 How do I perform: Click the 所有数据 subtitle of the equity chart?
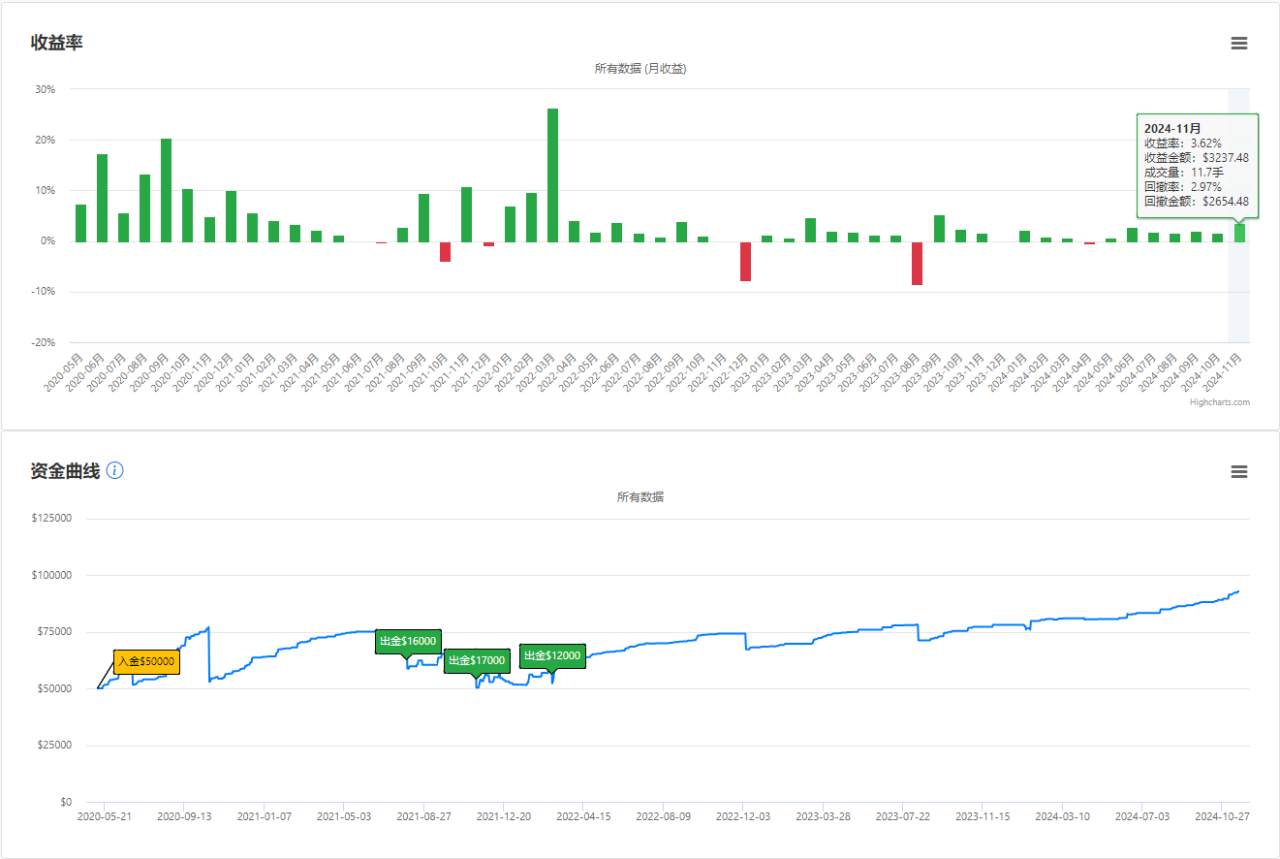640,497
